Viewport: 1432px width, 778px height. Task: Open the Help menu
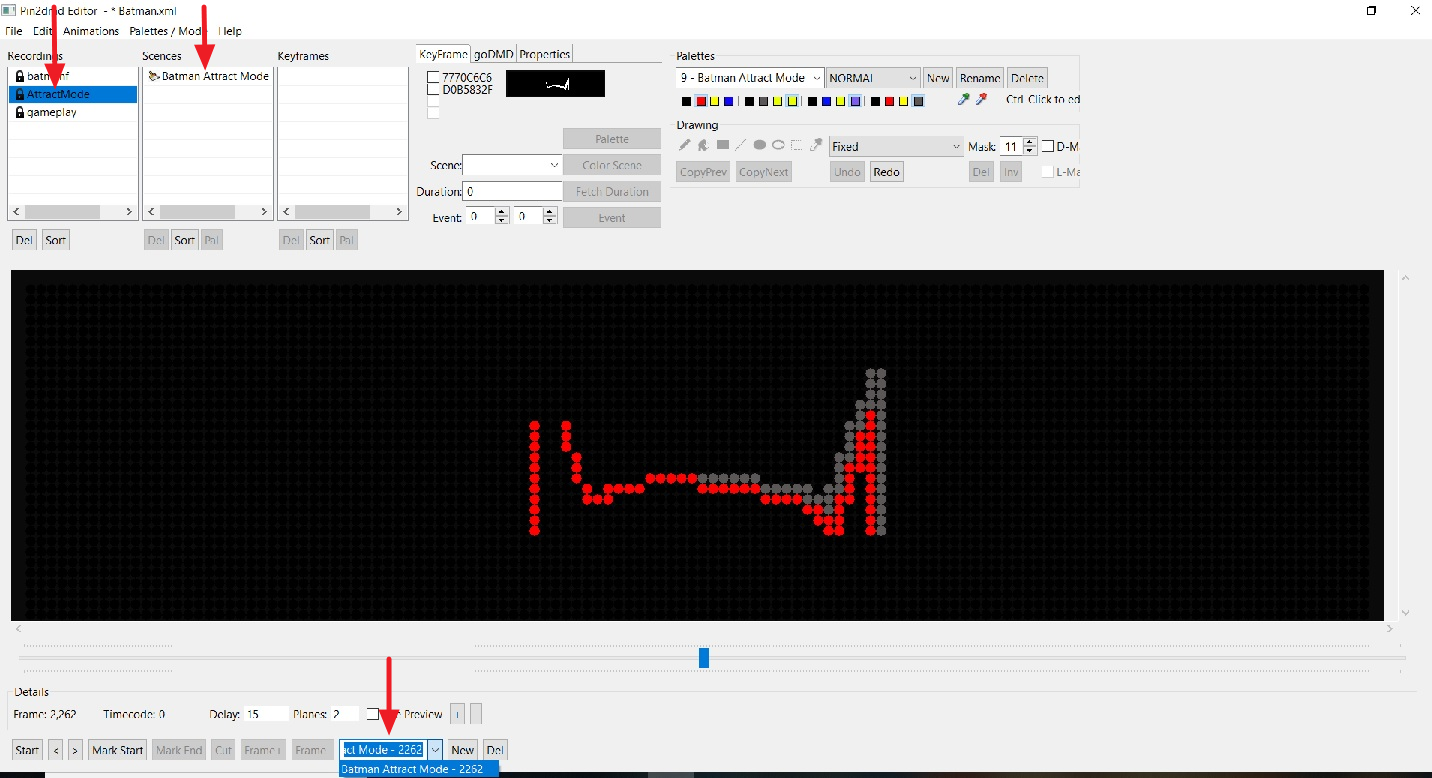(230, 31)
